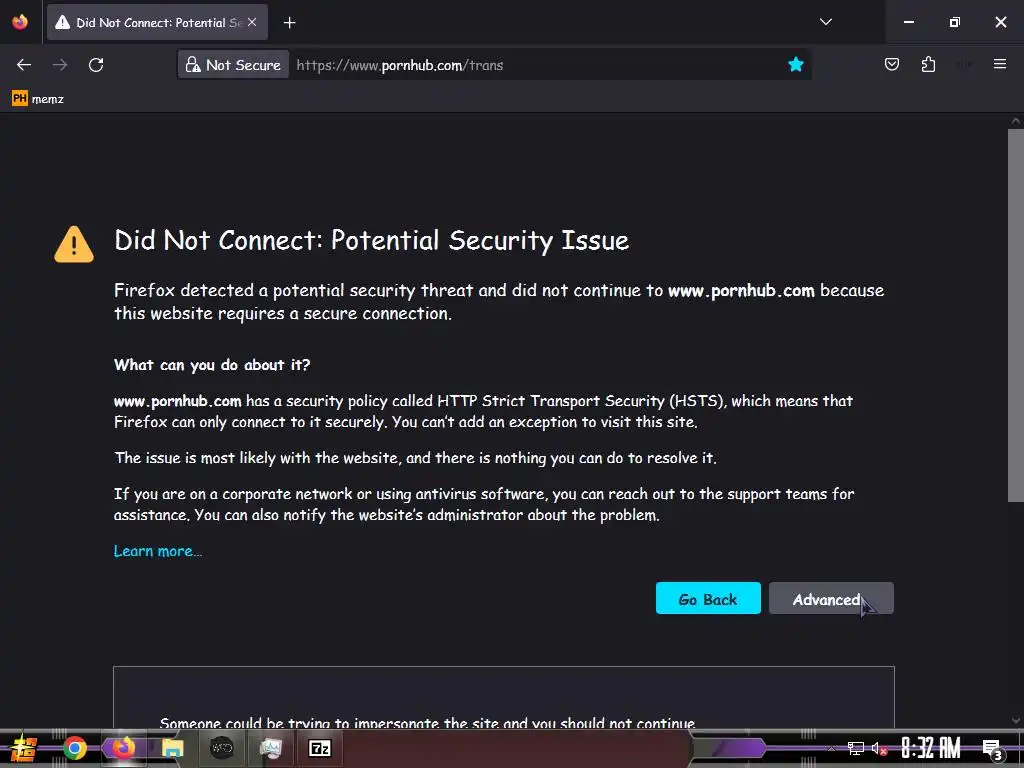1024x768 pixels.
Task: Click the Firefox taskbar icon
Action: tap(123, 748)
